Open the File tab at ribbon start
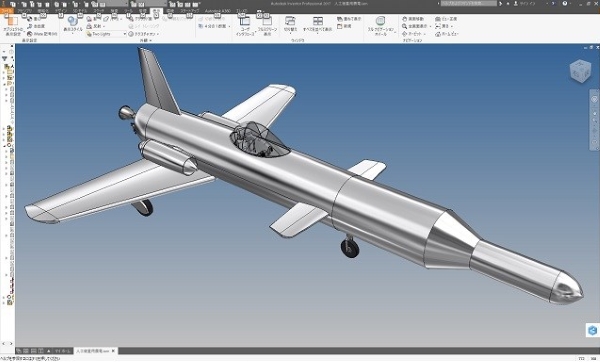The width and height of the screenshot is (600, 362). [7, 11]
